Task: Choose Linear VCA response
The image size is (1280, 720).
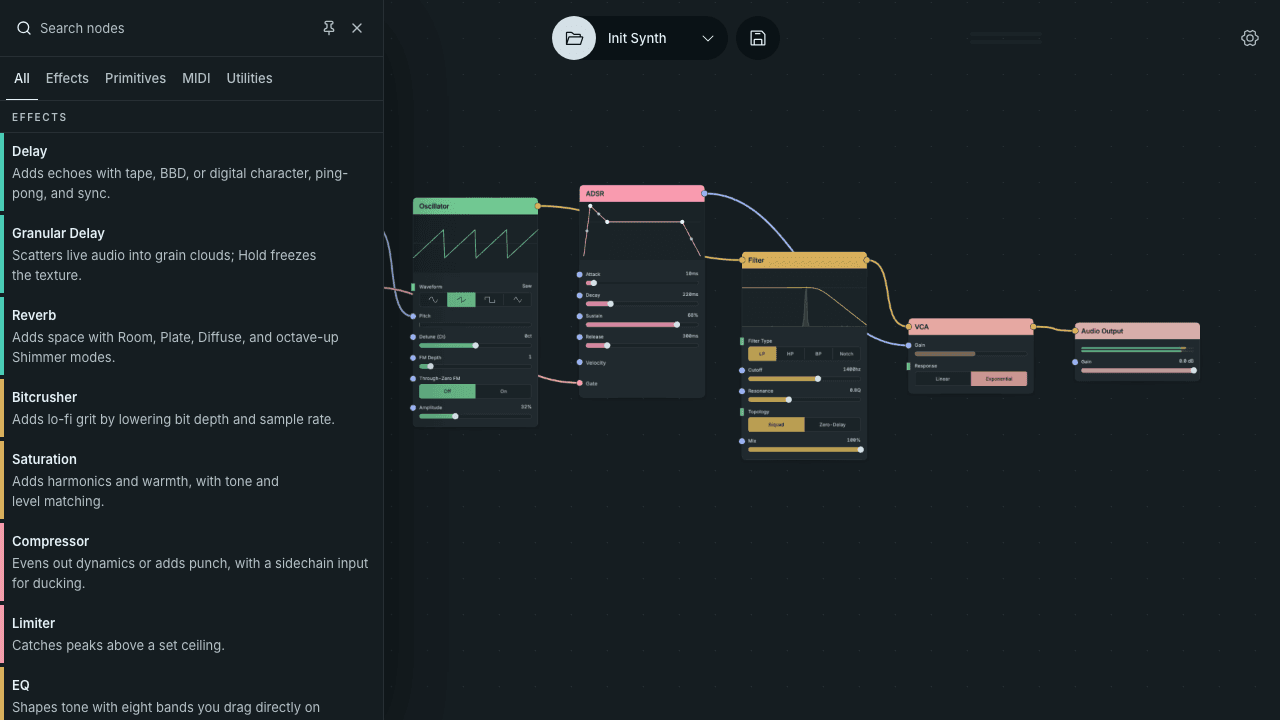Action: pos(943,379)
